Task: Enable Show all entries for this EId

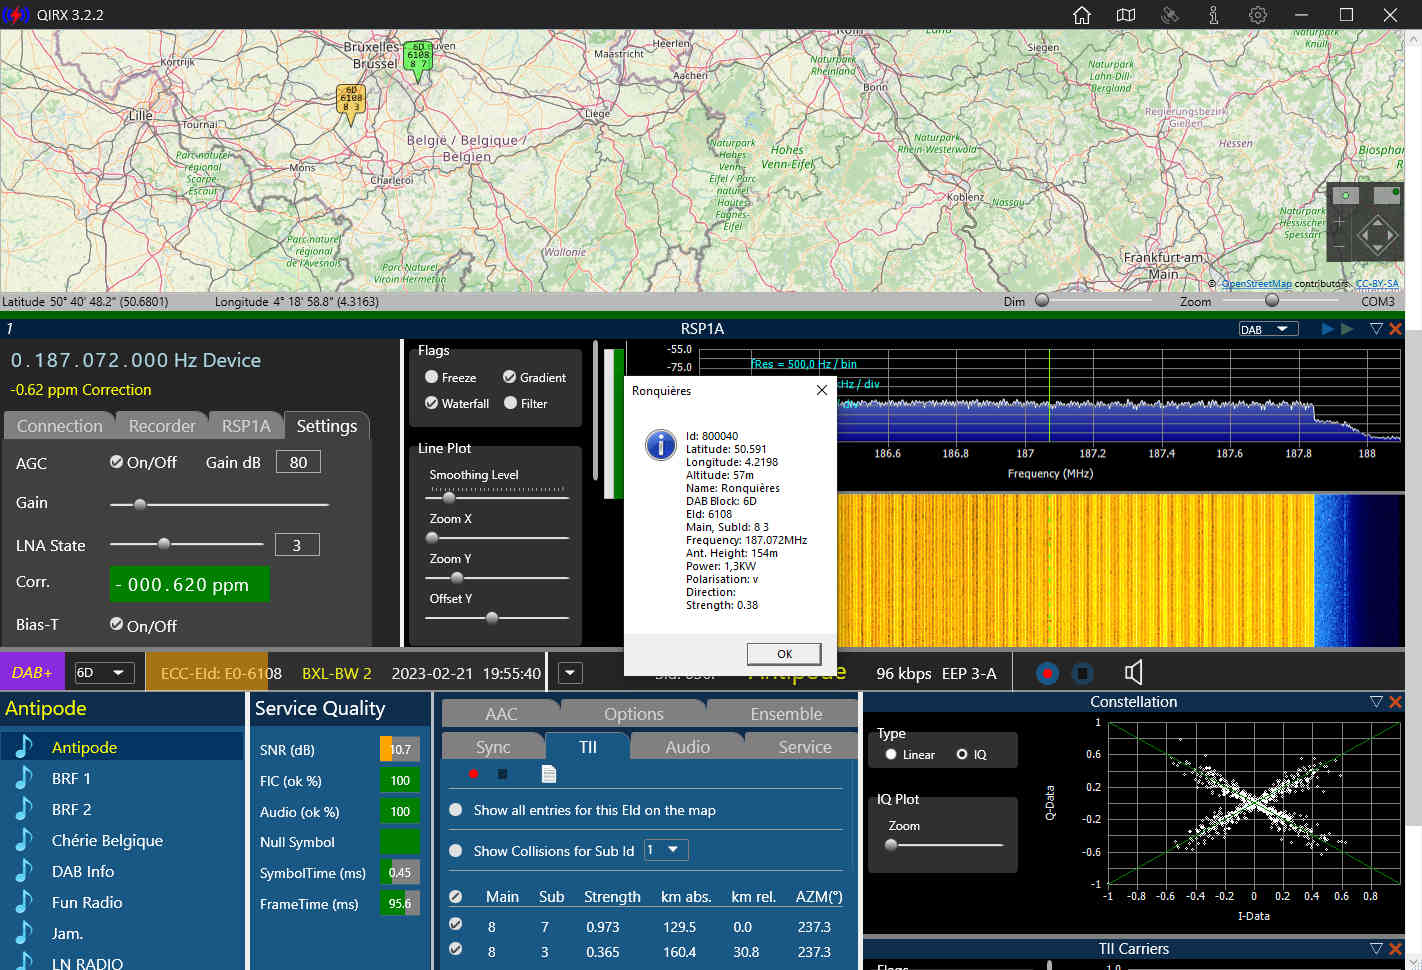Action: click(456, 810)
